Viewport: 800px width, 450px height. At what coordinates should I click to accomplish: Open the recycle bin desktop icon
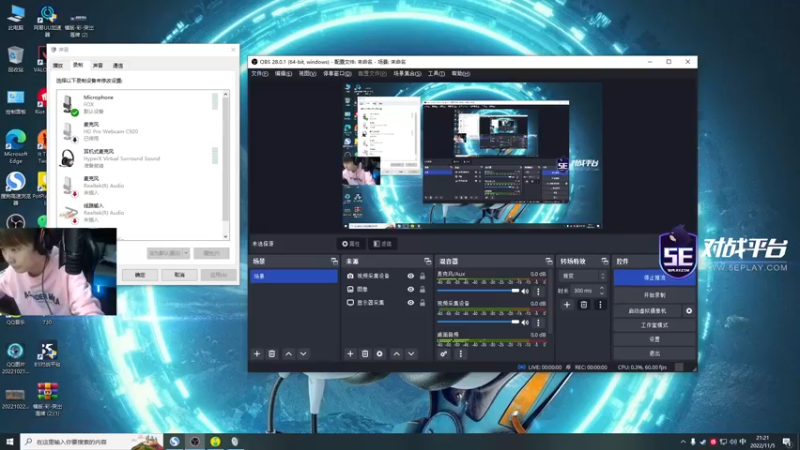pos(16,59)
